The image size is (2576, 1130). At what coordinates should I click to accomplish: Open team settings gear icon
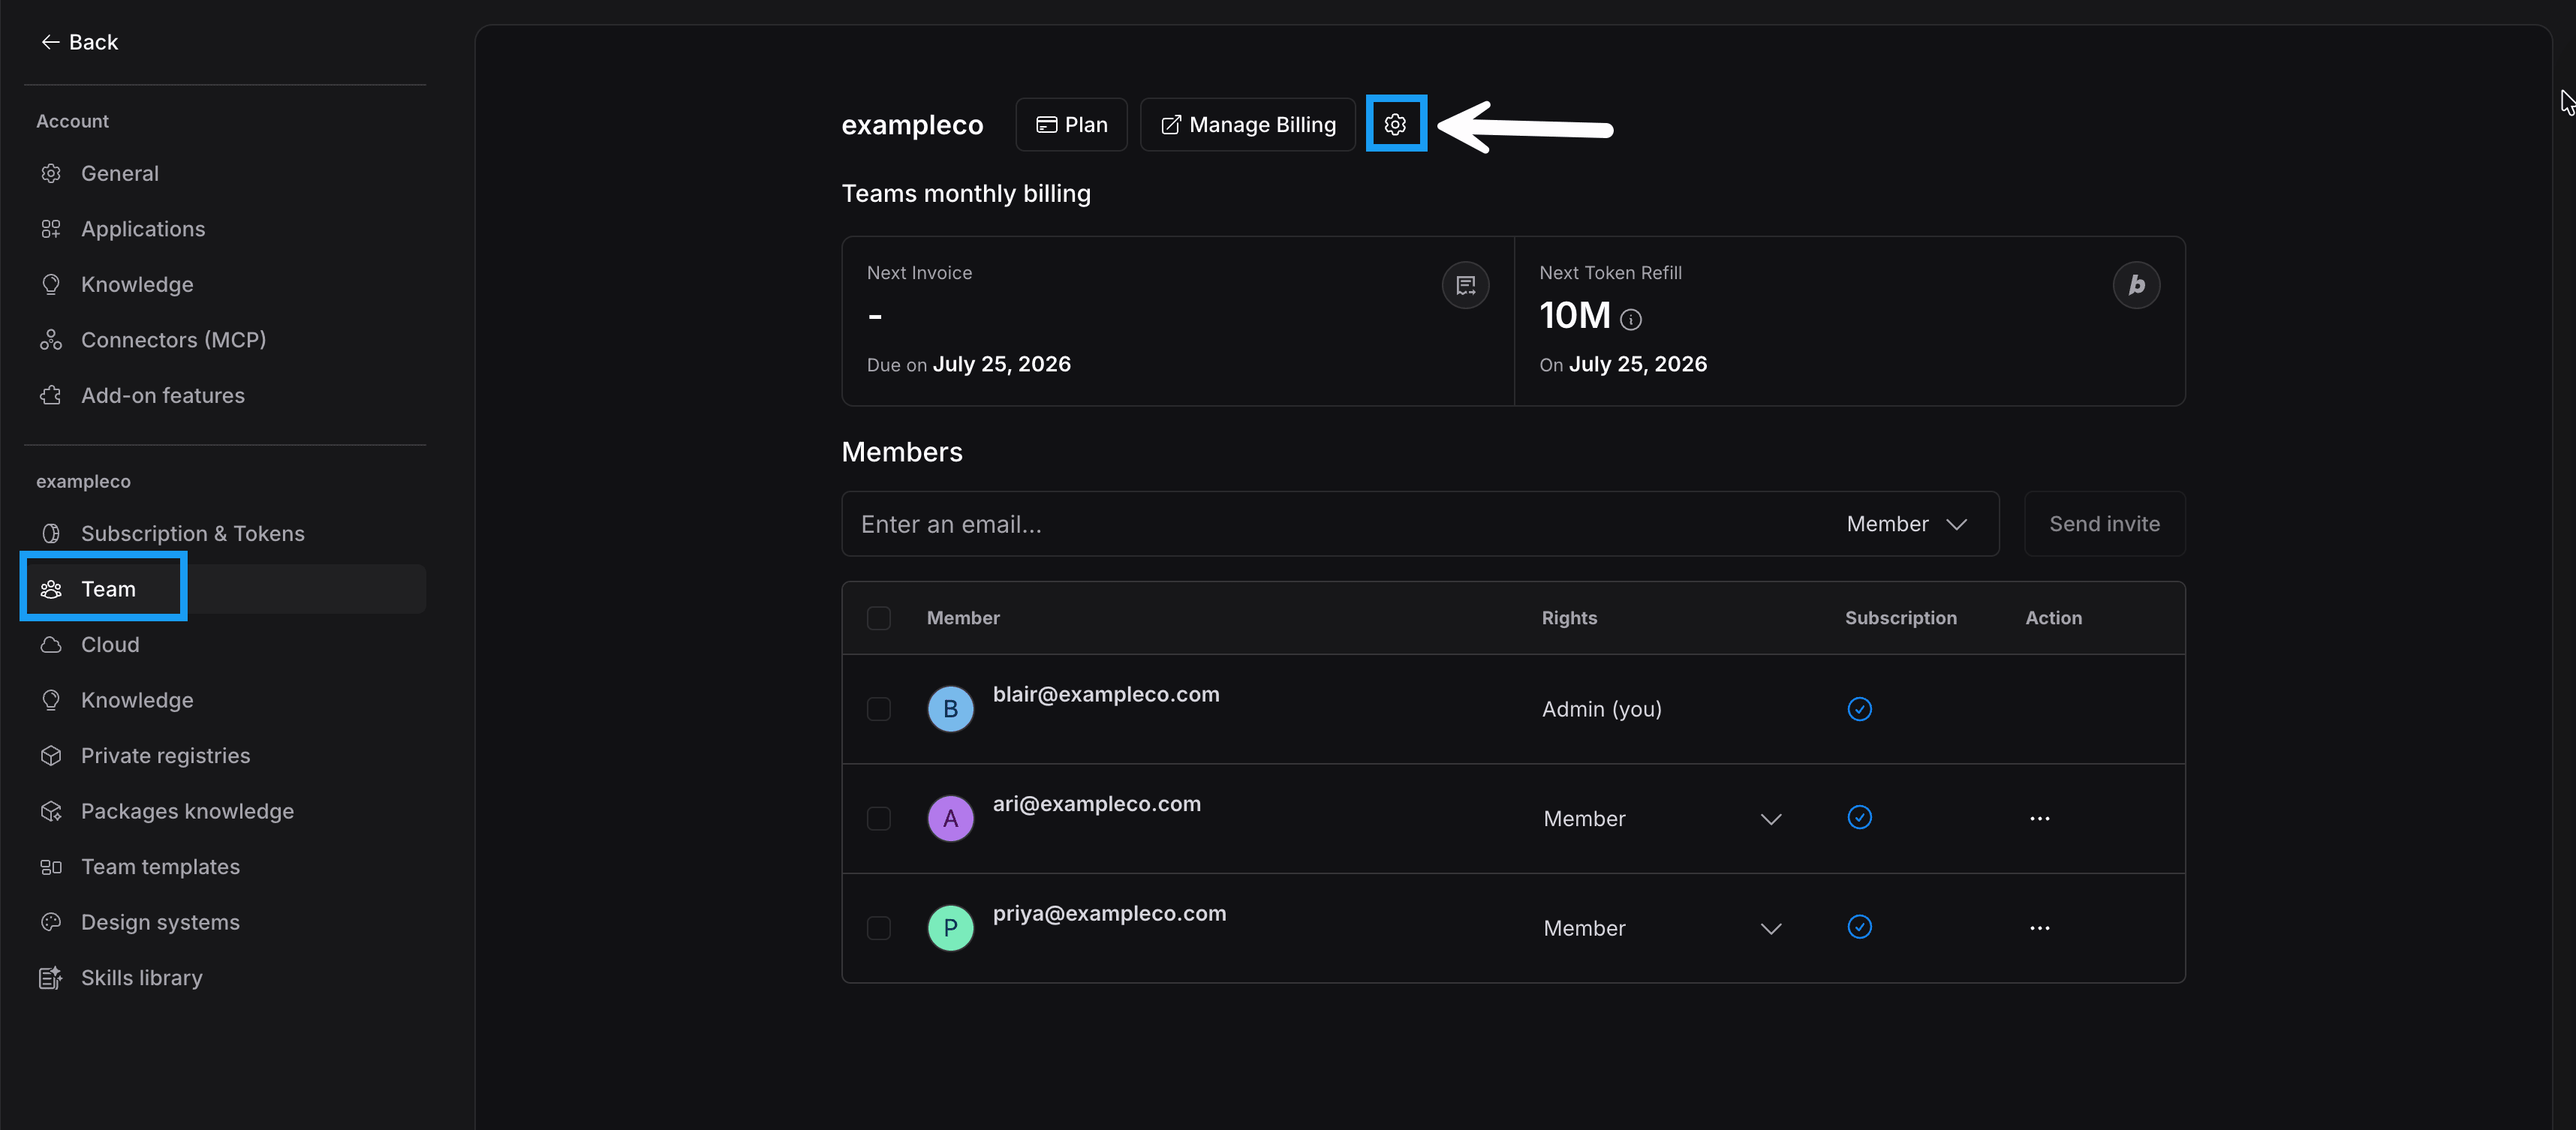click(1395, 125)
